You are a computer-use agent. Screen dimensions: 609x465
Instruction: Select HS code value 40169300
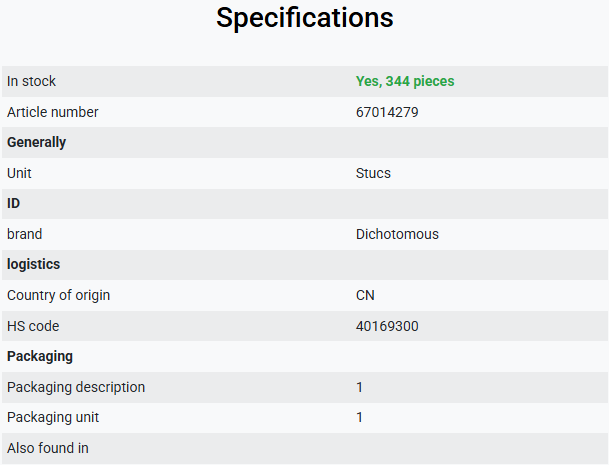pyautogui.click(x=387, y=326)
